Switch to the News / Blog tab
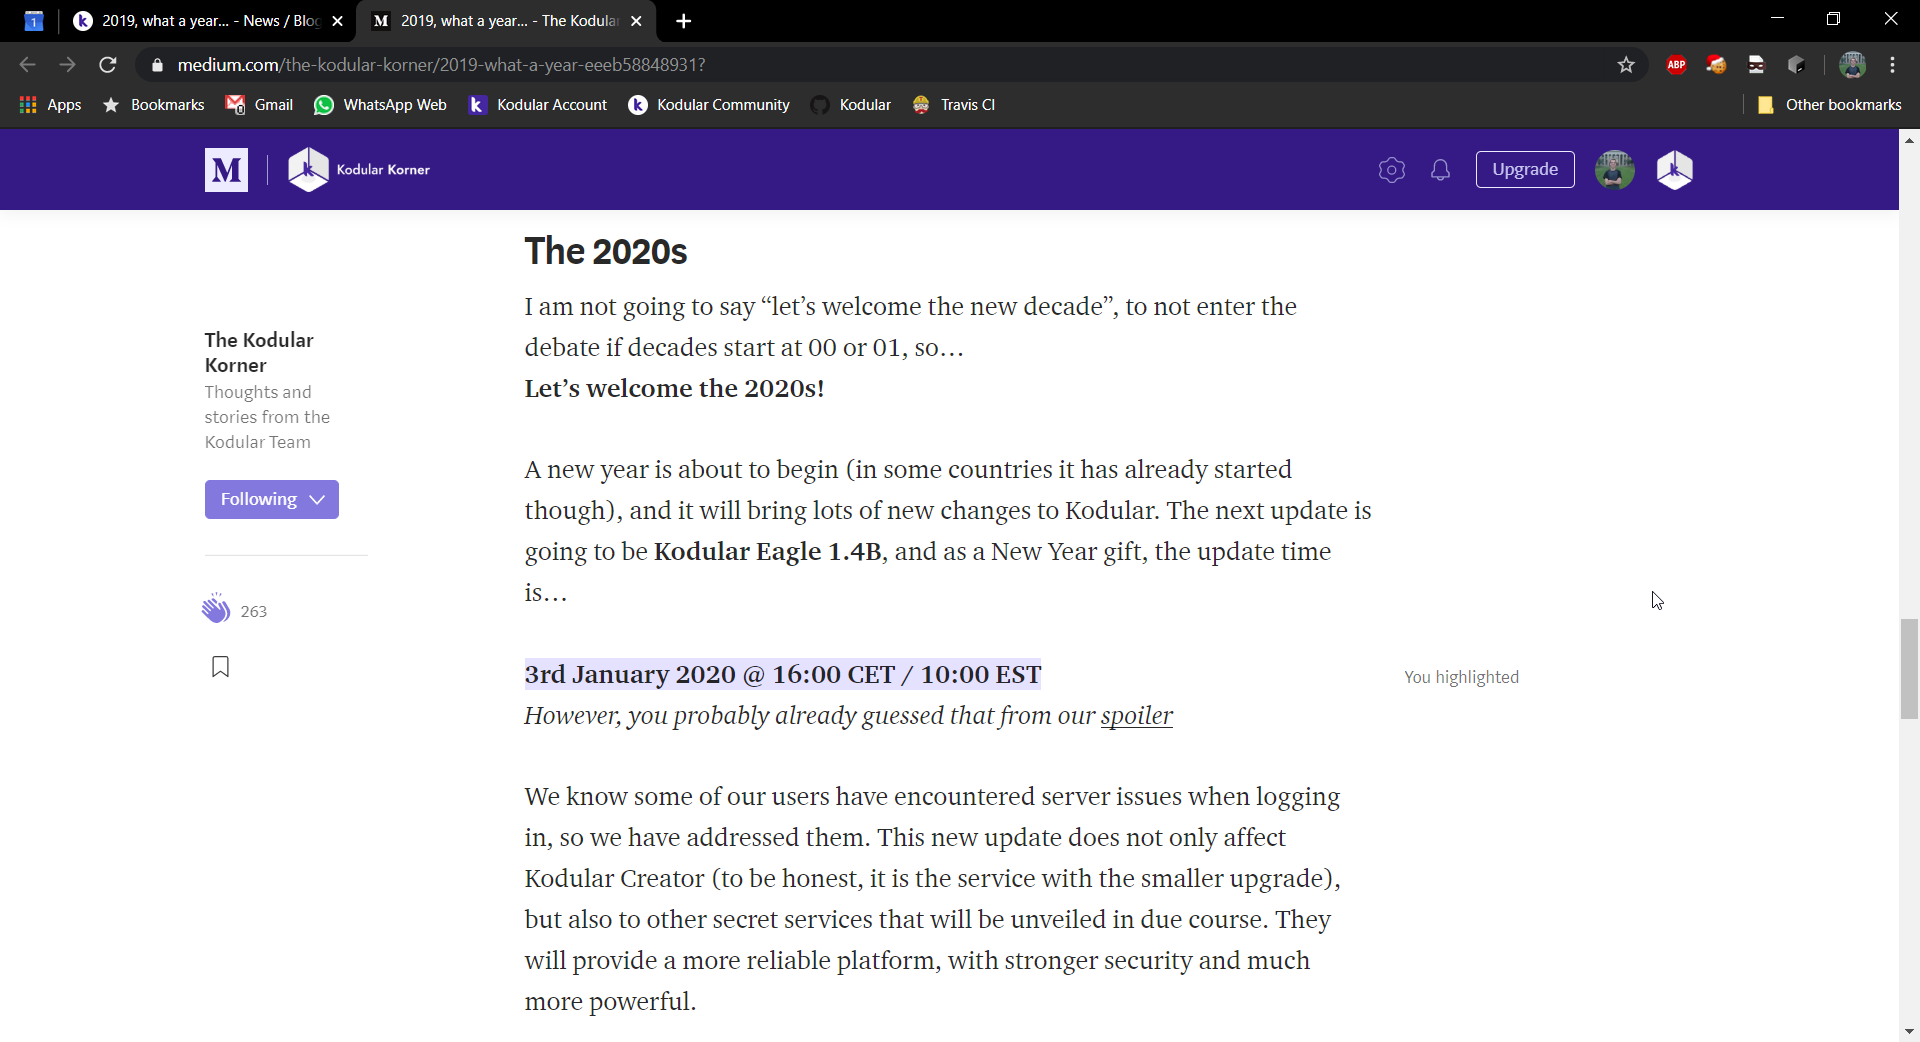1920x1042 pixels. click(x=209, y=21)
